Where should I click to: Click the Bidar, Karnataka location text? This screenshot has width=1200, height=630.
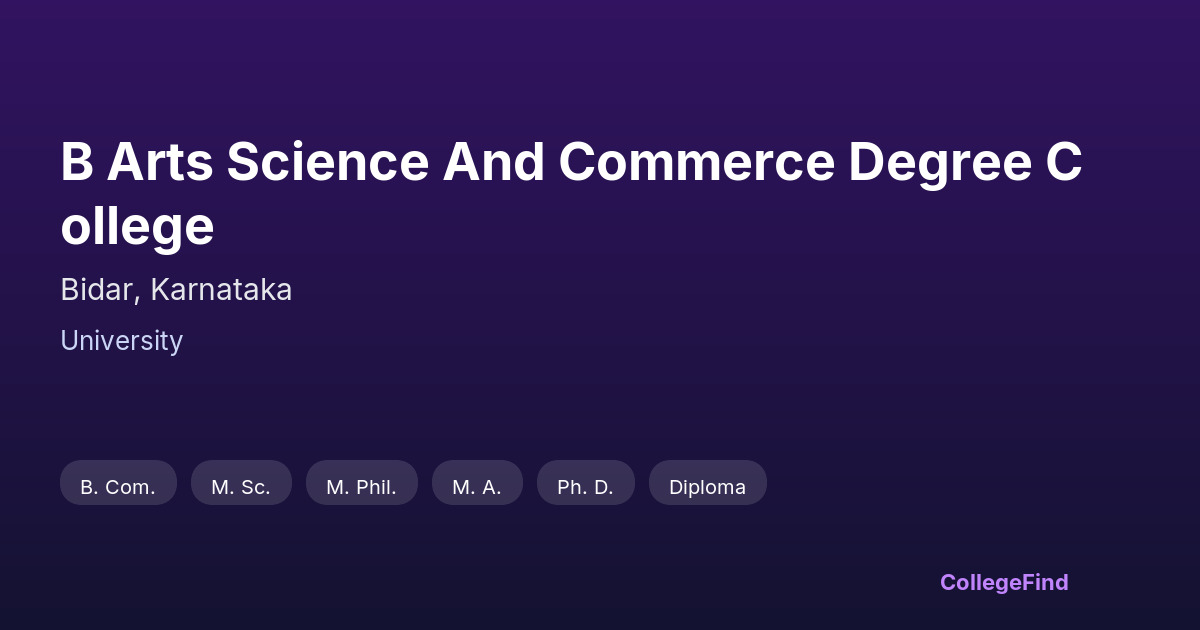tap(176, 290)
